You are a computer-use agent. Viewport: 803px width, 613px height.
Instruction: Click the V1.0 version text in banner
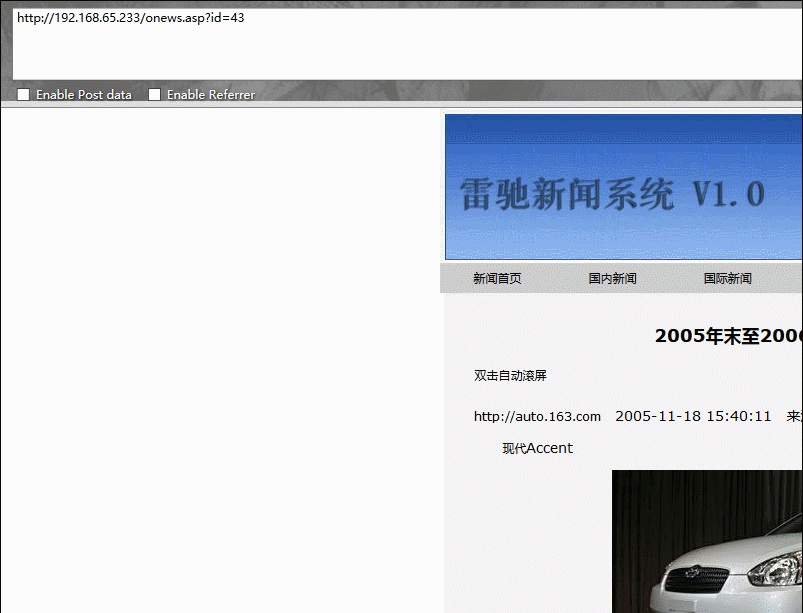[x=728, y=194]
